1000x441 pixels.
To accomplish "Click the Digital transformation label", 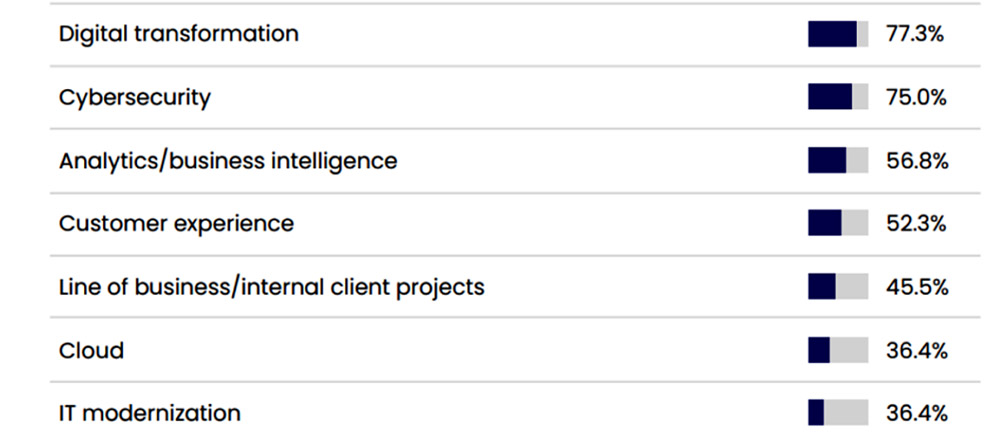I will tap(179, 34).
